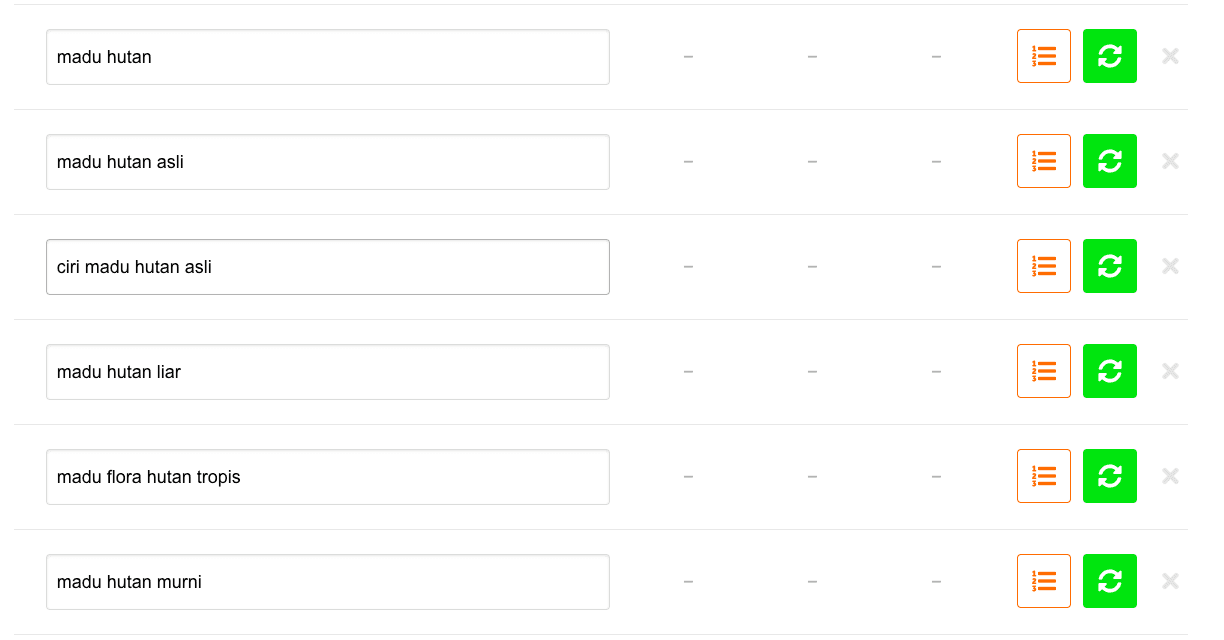Viewport: 1224px width, 640px height.
Task: Open ranking list for 'madu hutan liar'
Action: tap(1043, 371)
